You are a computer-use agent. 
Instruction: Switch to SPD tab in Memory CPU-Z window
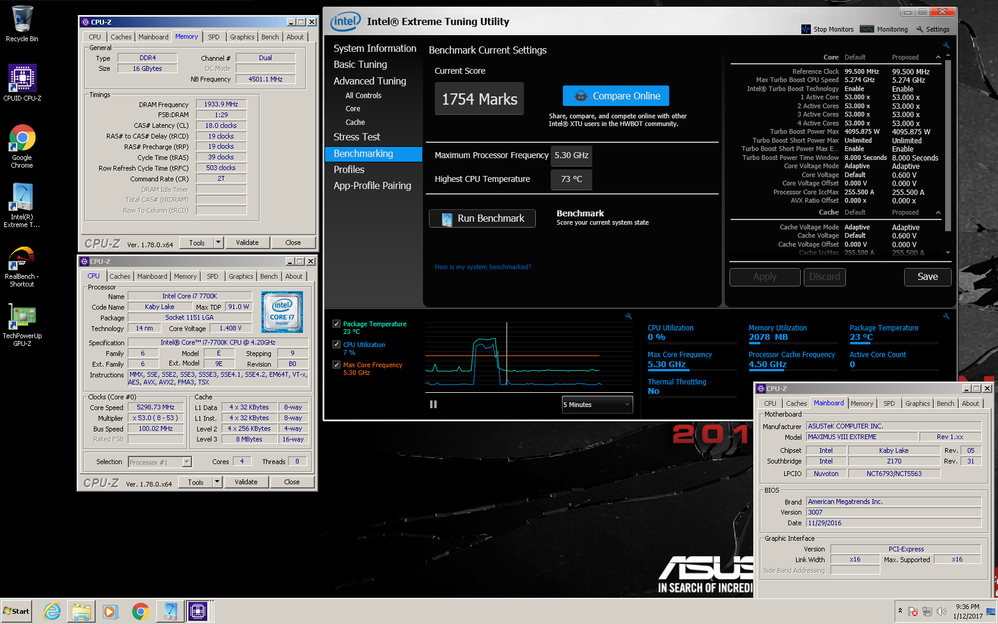[x=214, y=37]
